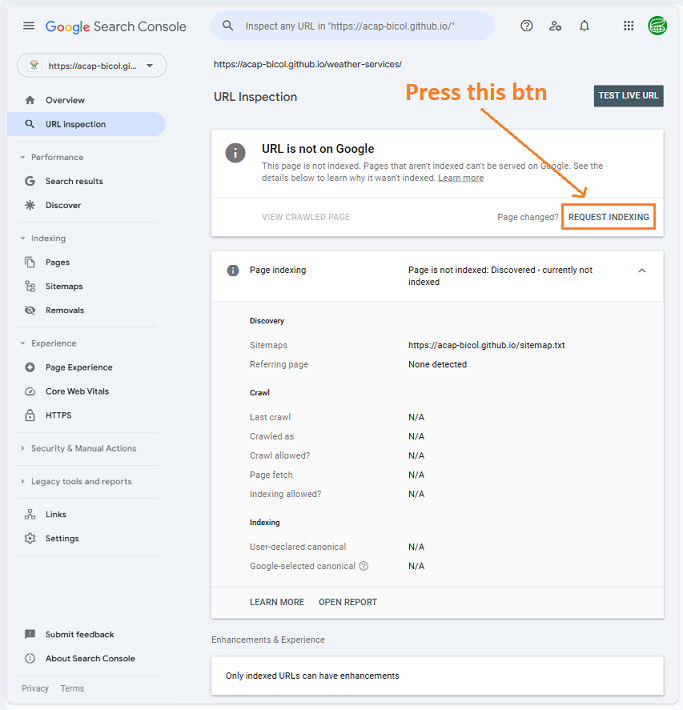Click the sitemap.txt URL value
This screenshot has width=683, height=710.
tap(486, 345)
